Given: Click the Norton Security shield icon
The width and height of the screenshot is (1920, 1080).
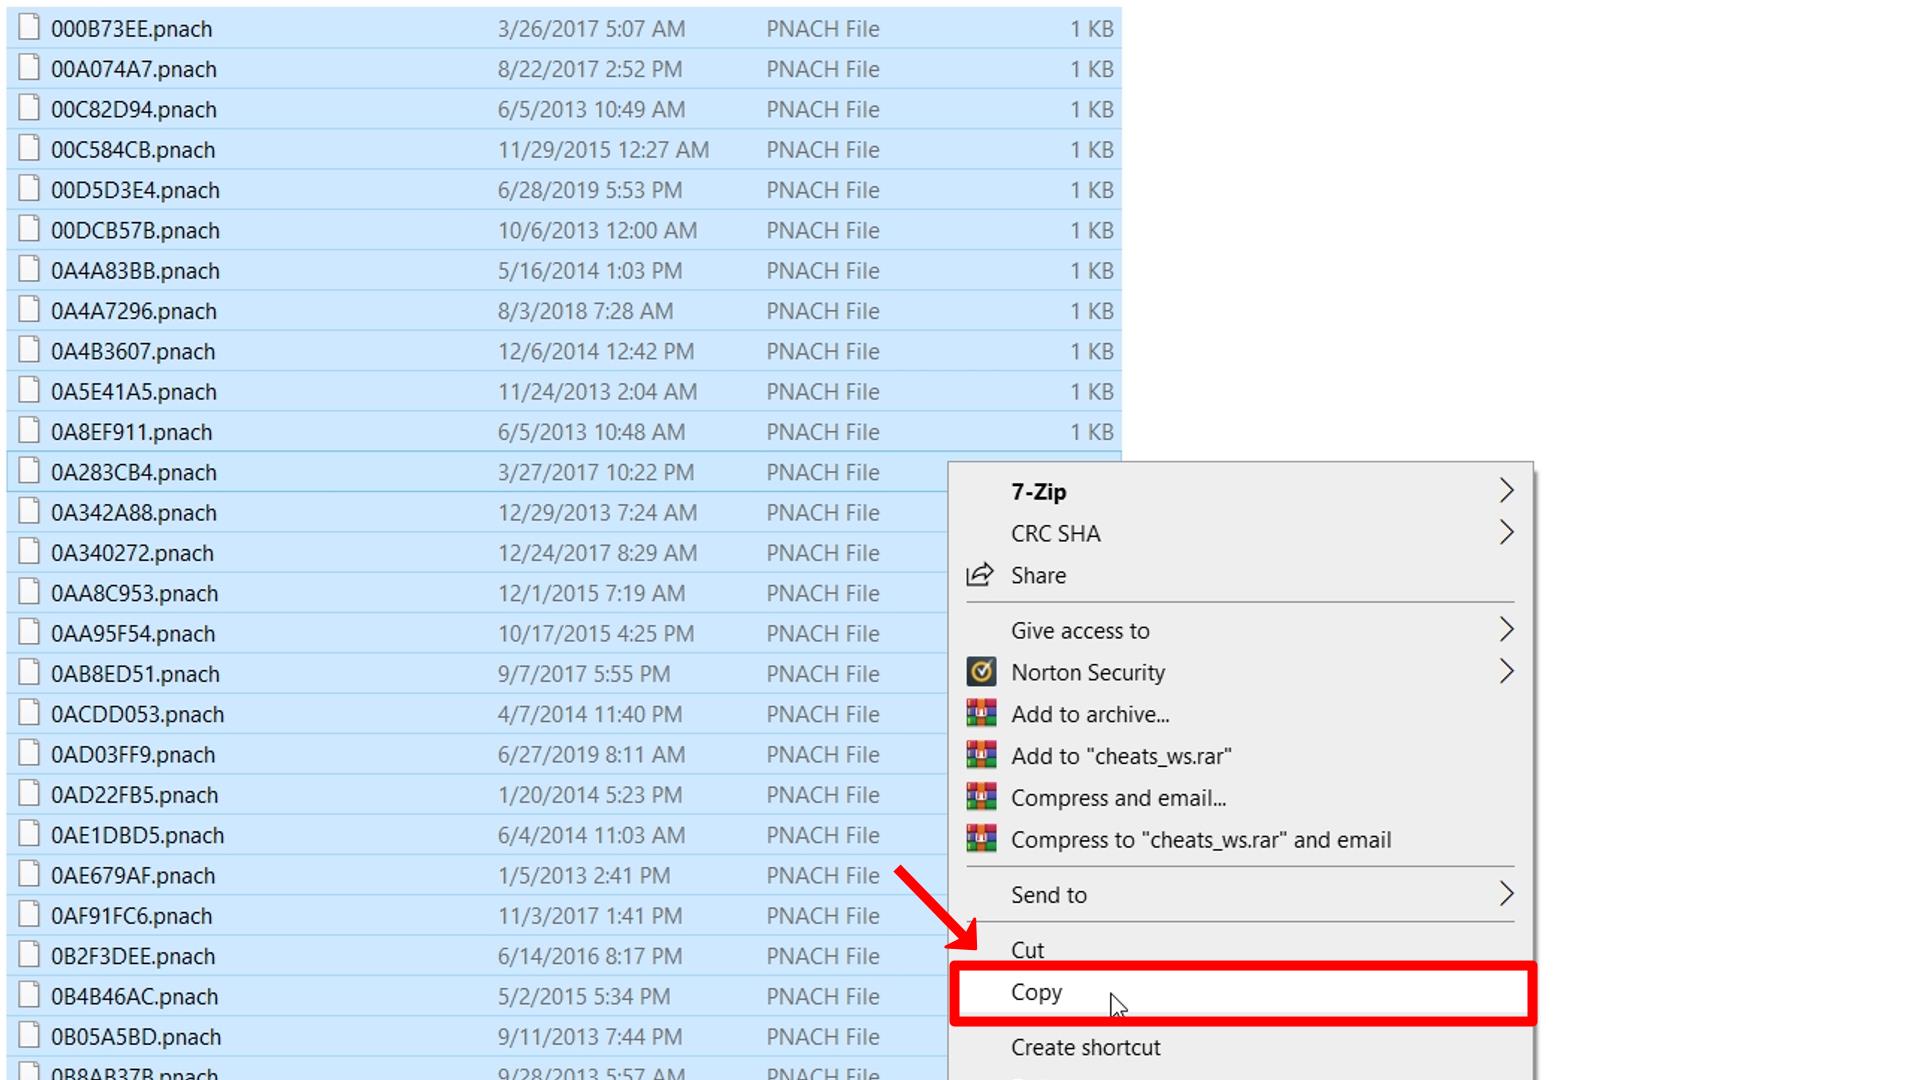Looking at the screenshot, I should click(981, 672).
